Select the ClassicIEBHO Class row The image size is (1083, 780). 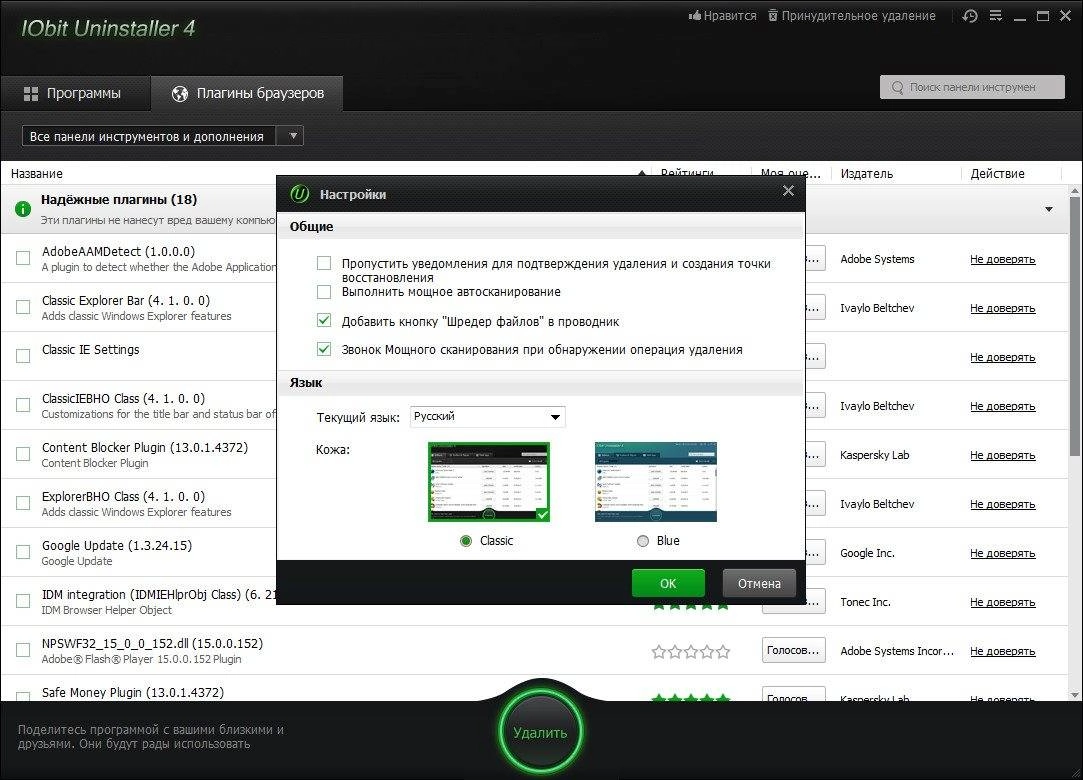pos(139,406)
